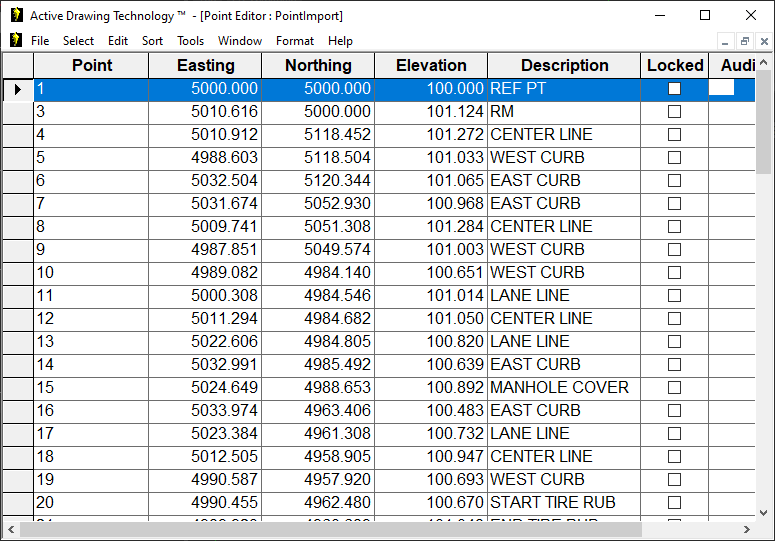Open the File menu
The image size is (775, 541).
click(40, 41)
